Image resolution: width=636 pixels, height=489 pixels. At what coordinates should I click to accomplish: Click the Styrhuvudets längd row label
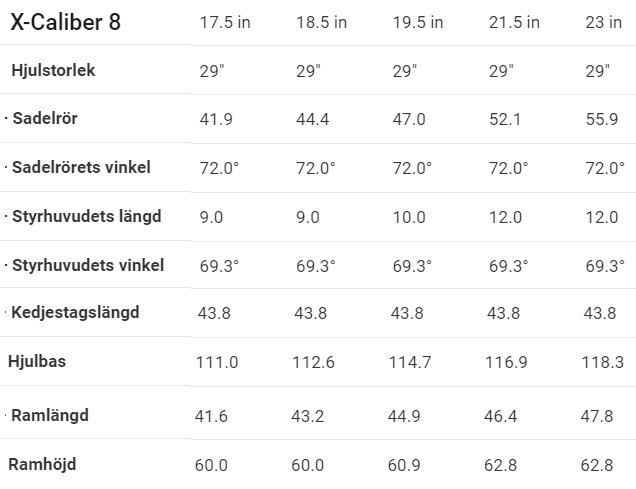86,216
